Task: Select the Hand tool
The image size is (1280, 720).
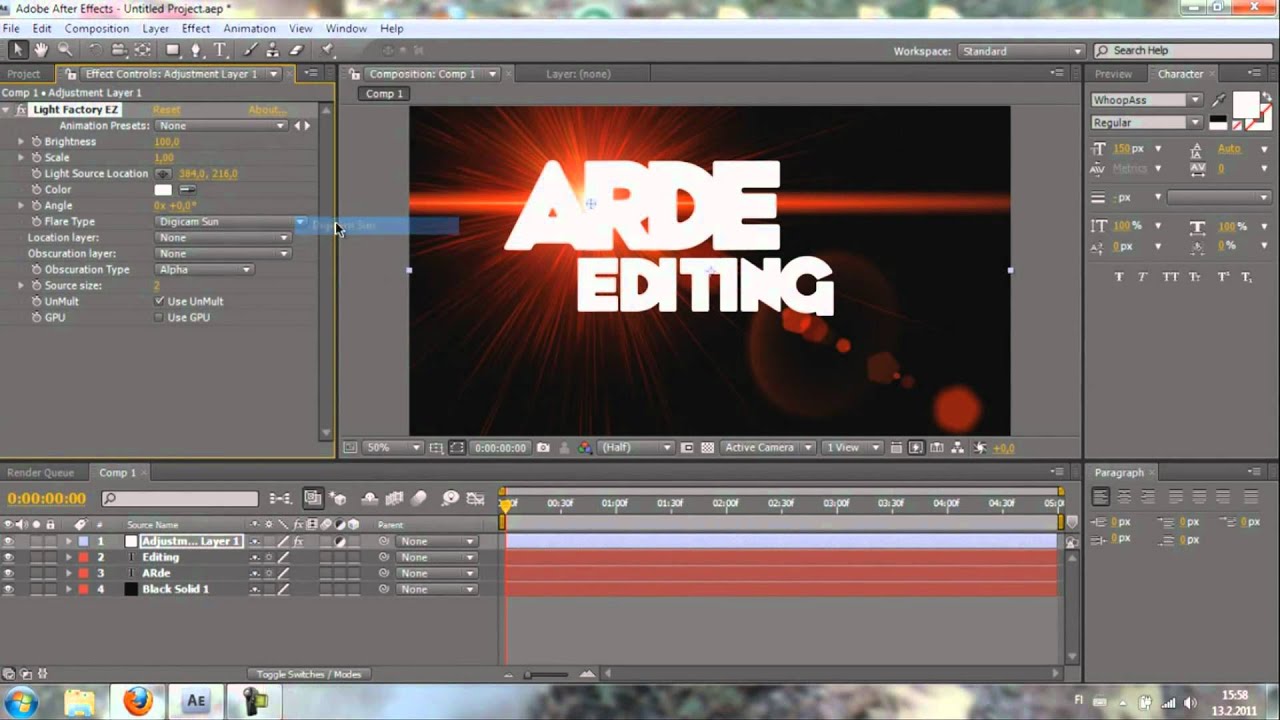Action: point(41,50)
